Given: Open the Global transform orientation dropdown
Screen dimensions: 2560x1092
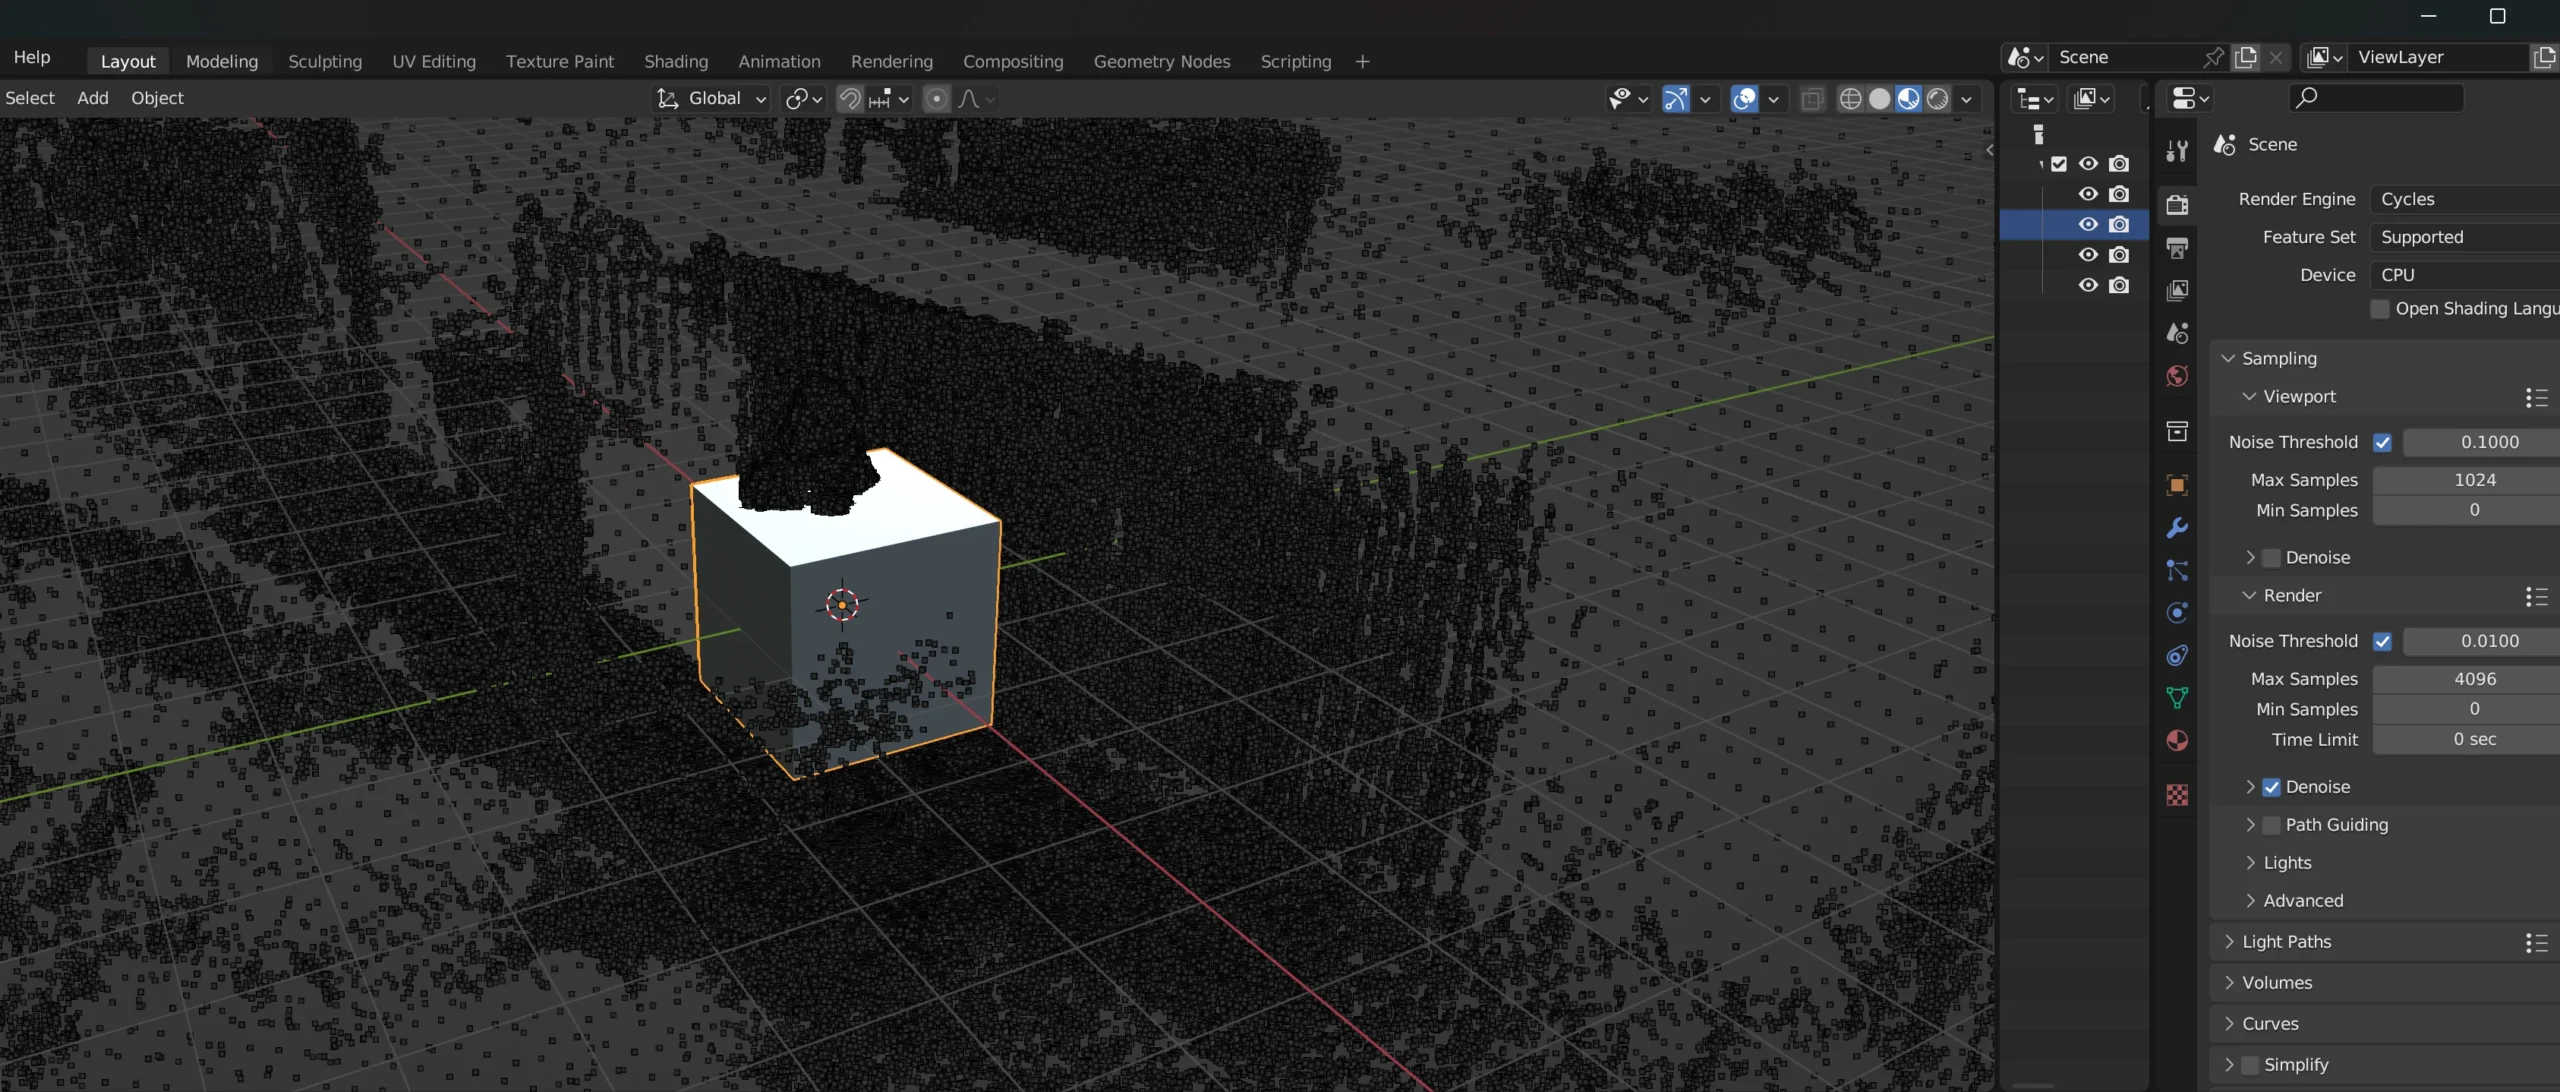Looking at the screenshot, I should [x=711, y=99].
